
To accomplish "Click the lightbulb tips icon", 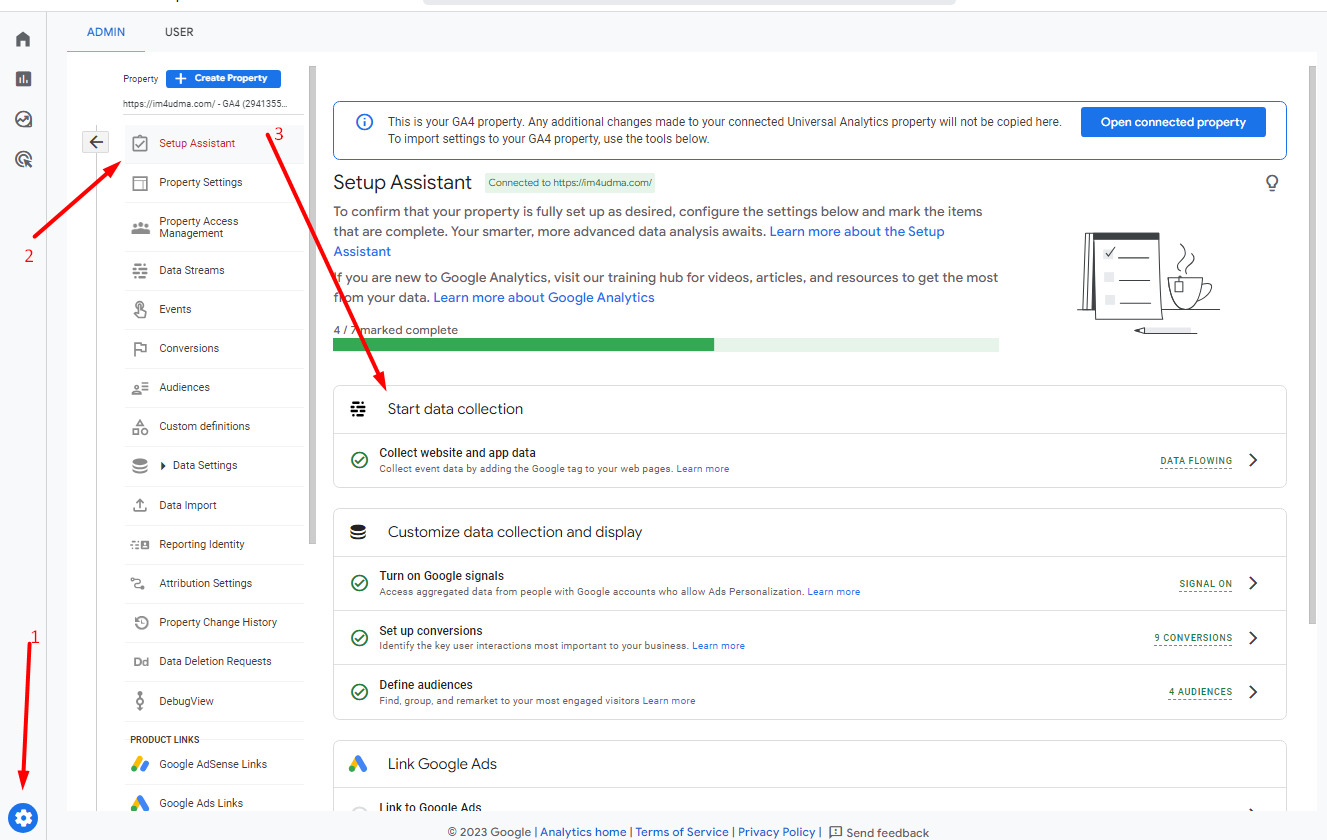I will [x=1272, y=183].
